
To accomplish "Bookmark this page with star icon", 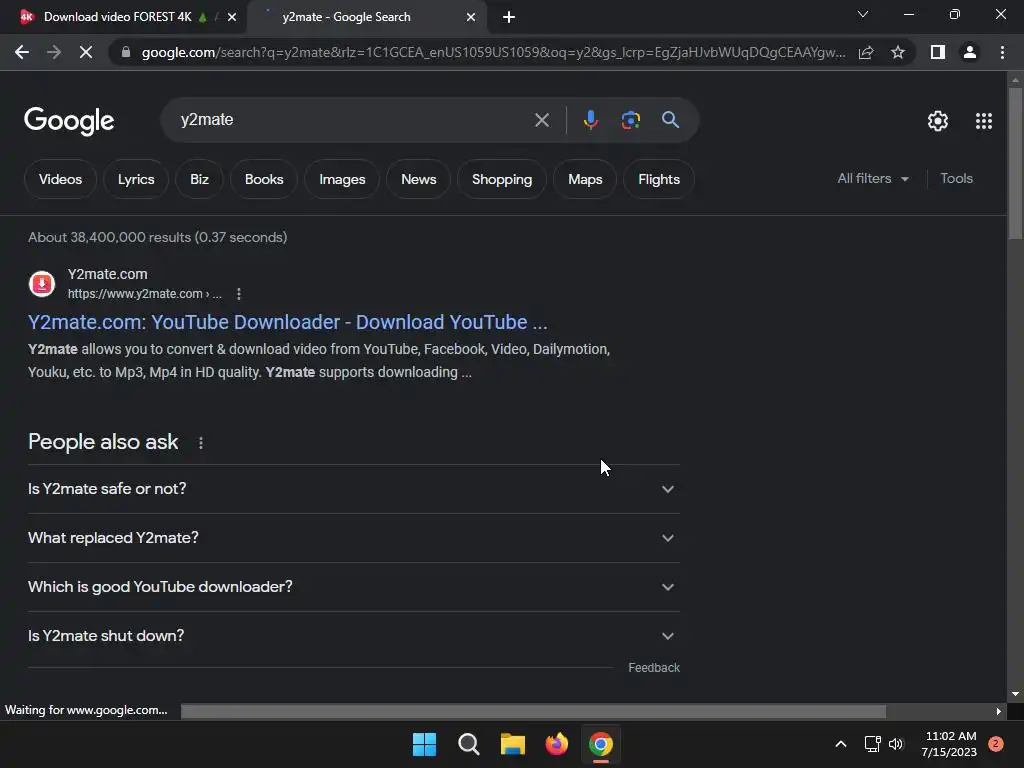I will coord(898,52).
